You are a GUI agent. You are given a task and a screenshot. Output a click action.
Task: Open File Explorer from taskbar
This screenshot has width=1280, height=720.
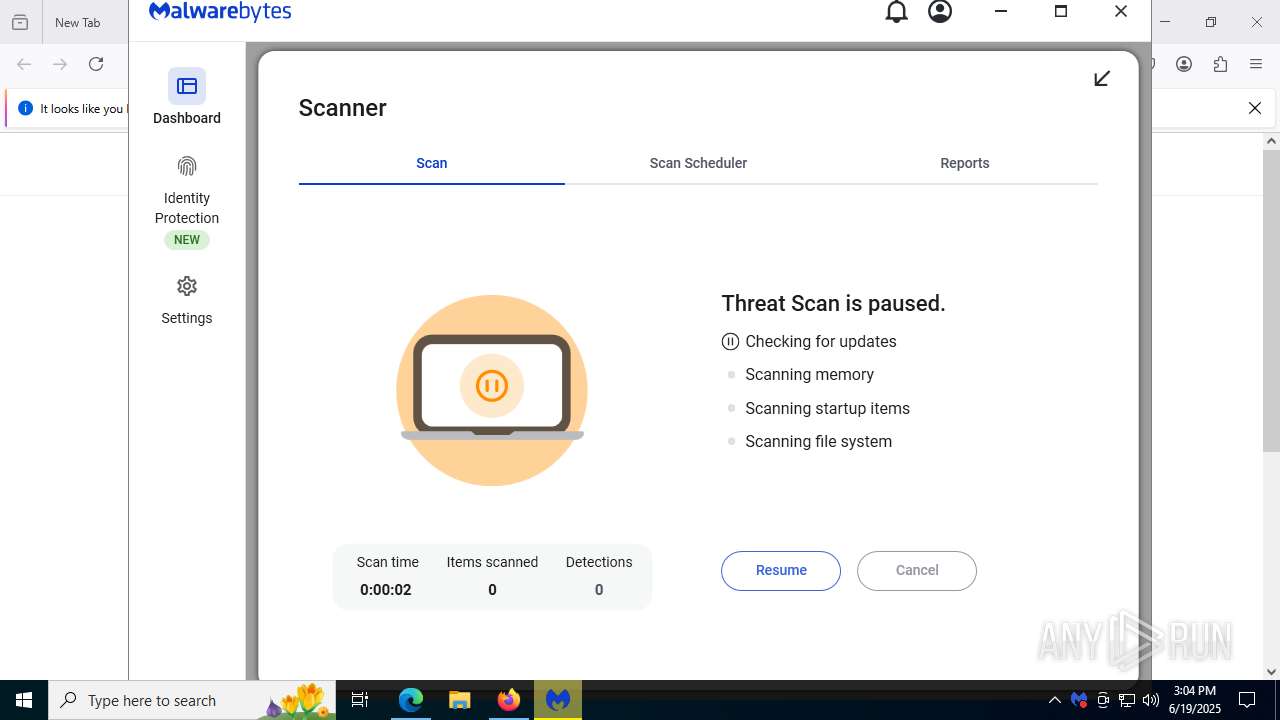[x=460, y=700]
